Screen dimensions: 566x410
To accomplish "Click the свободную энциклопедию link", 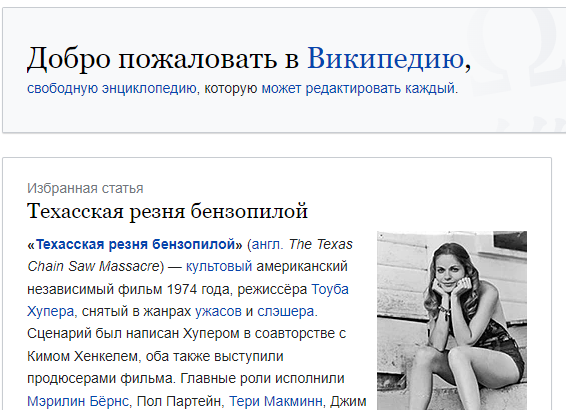I will click(x=112, y=88).
